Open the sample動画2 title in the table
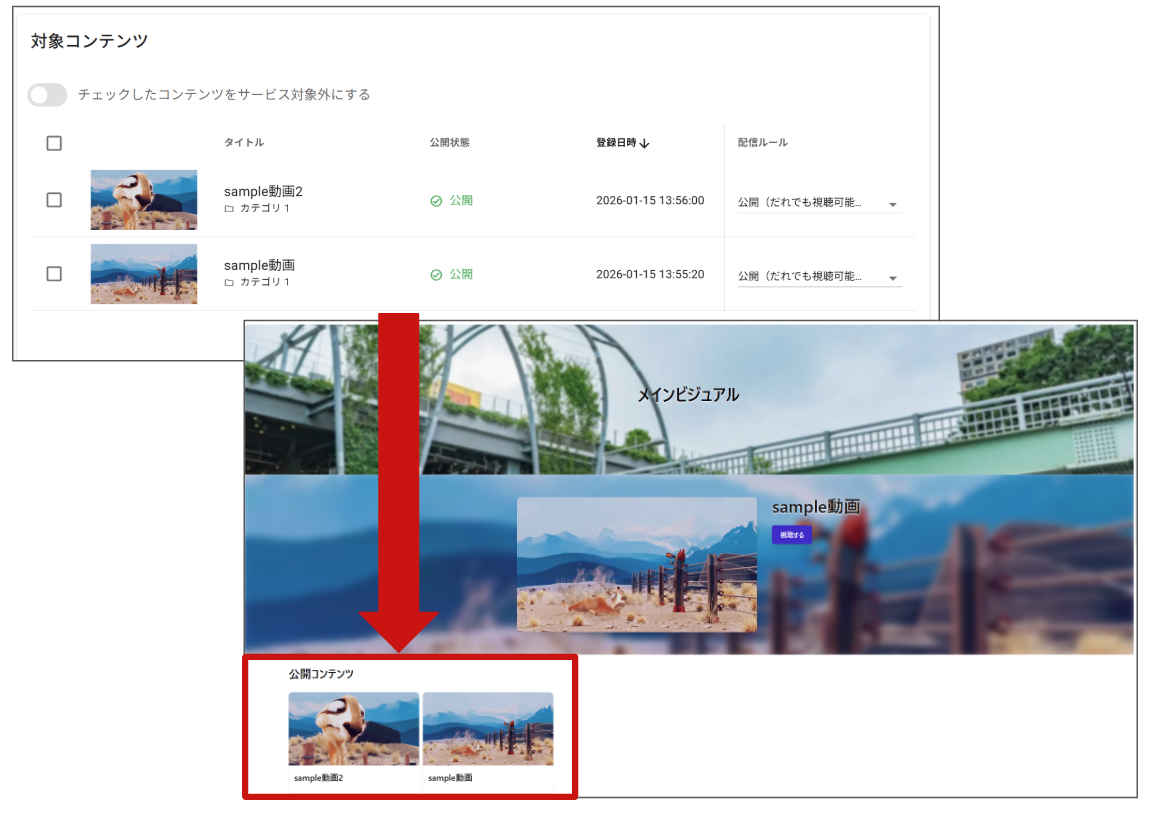The width and height of the screenshot is (1152, 821). (262, 191)
